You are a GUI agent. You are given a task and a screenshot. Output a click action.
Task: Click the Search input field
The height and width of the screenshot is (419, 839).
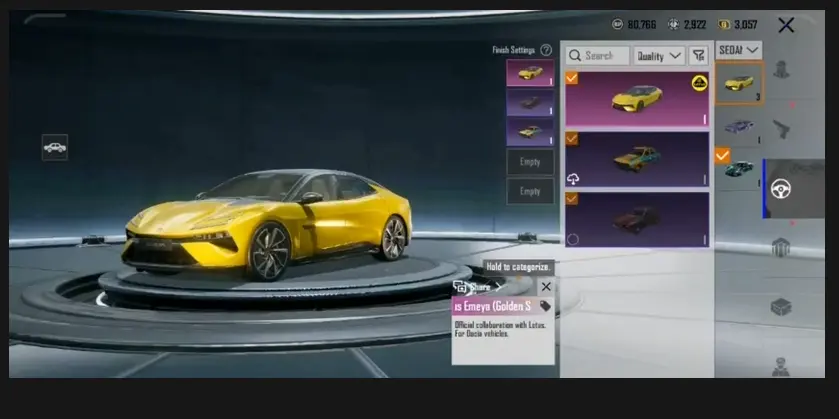tap(598, 56)
